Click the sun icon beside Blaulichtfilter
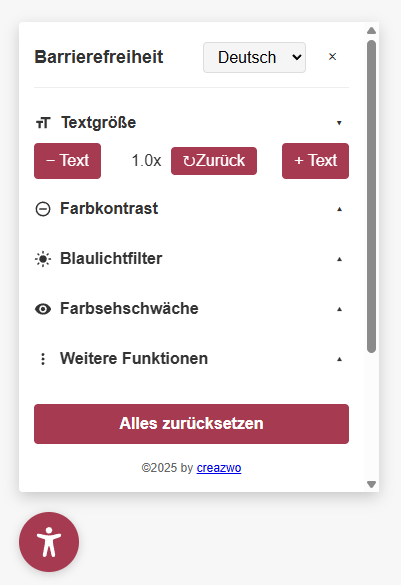The height and width of the screenshot is (585, 401). 43,259
